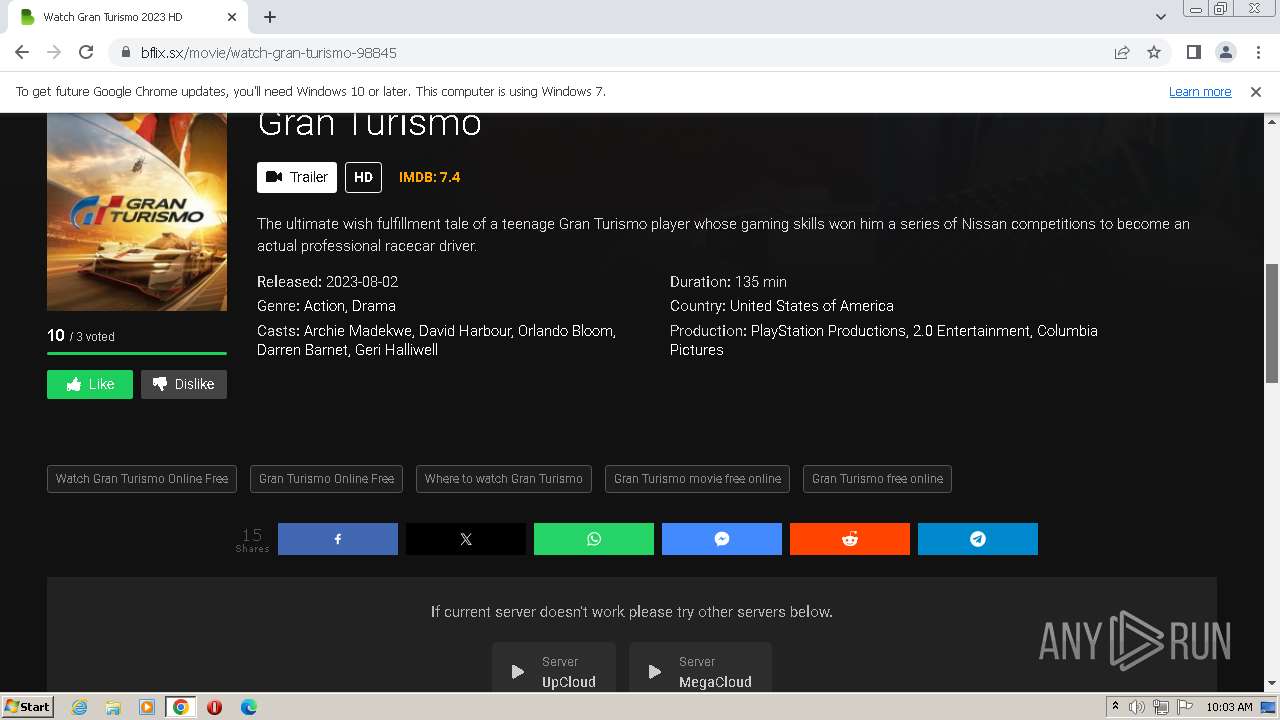Open Opera from the taskbar

214,707
